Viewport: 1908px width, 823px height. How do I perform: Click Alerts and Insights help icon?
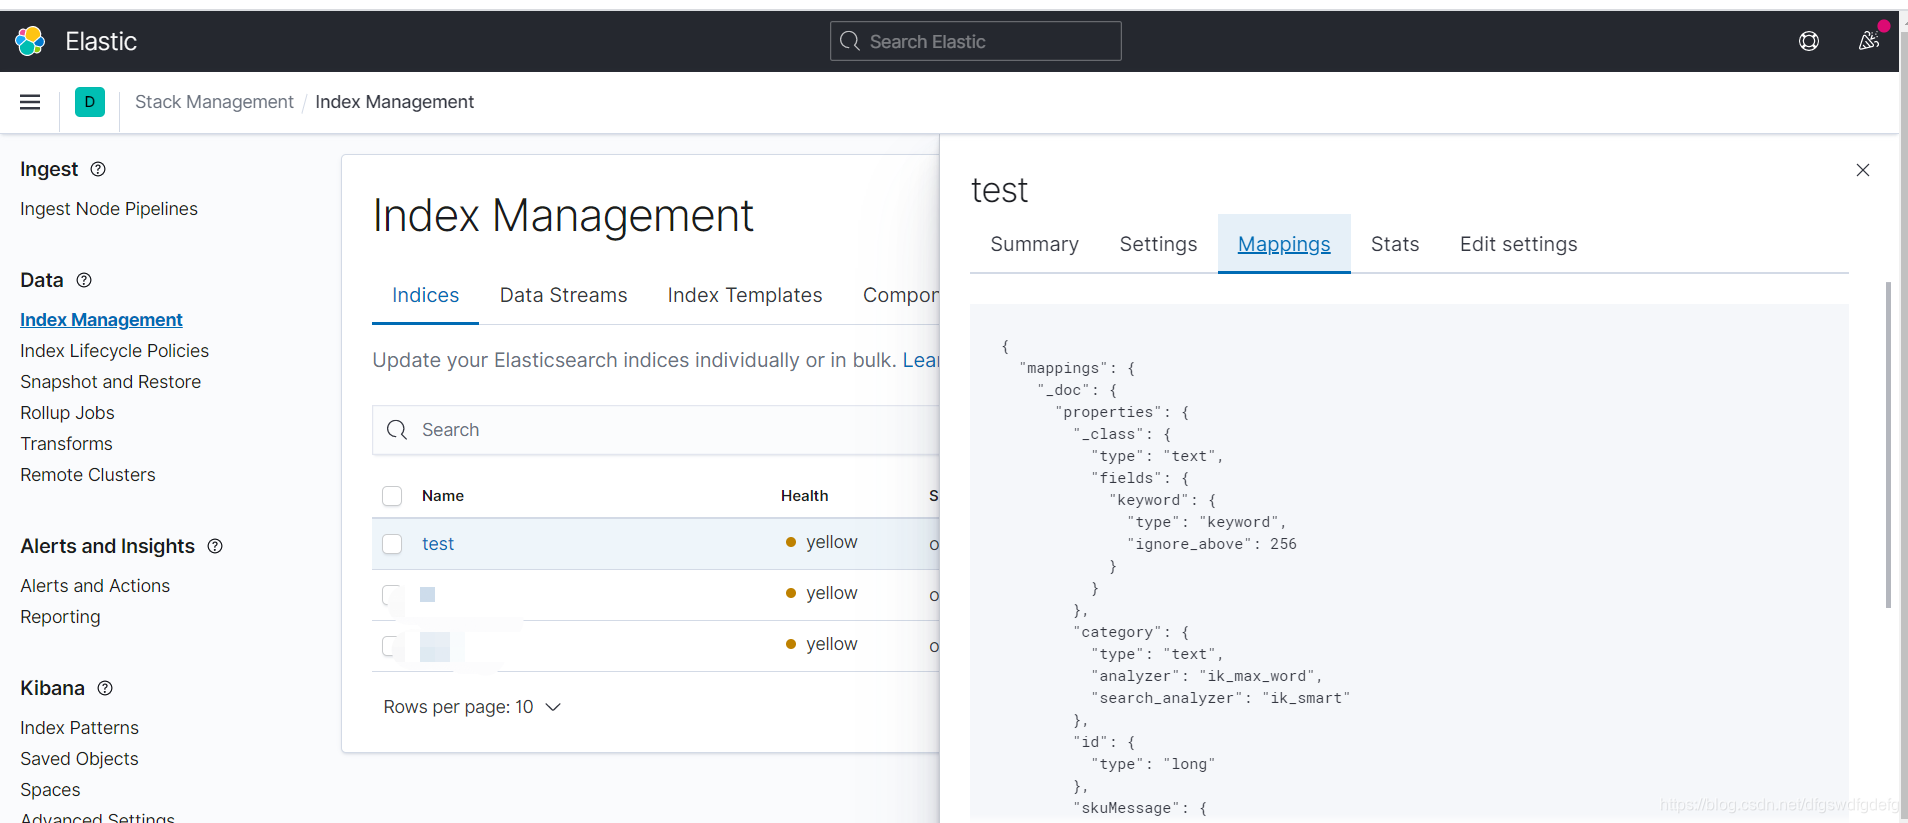(215, 546)
